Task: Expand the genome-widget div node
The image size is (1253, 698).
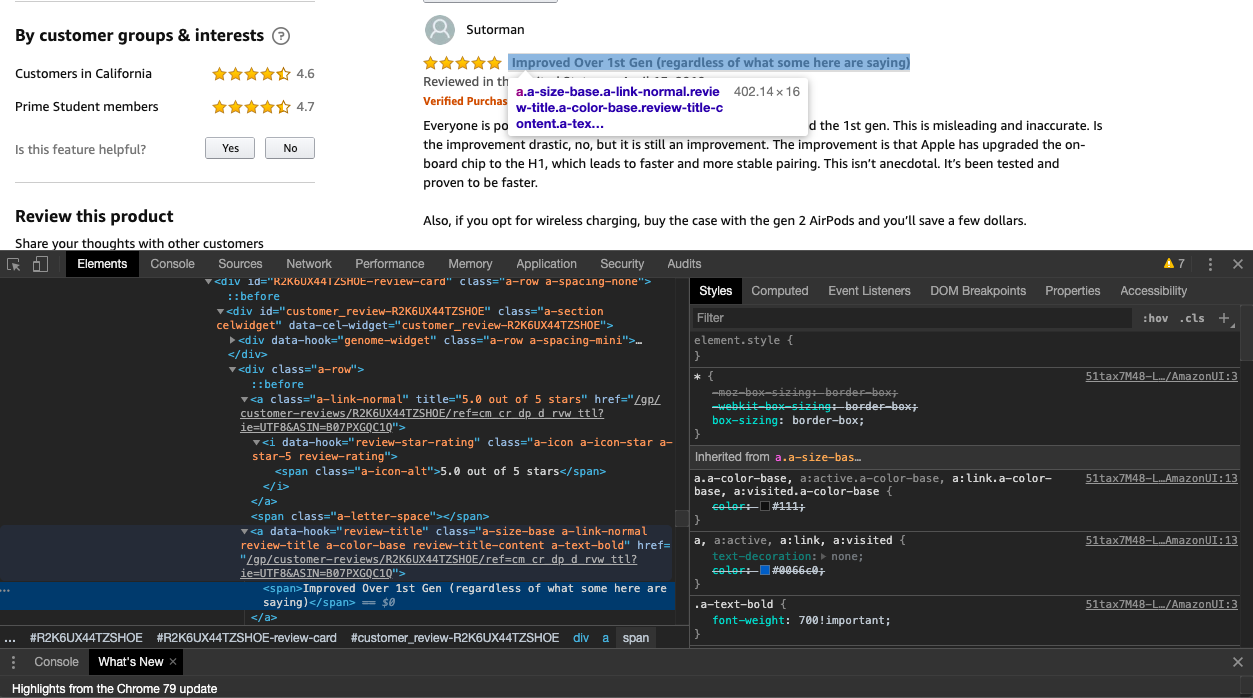Action: (233, 340)
